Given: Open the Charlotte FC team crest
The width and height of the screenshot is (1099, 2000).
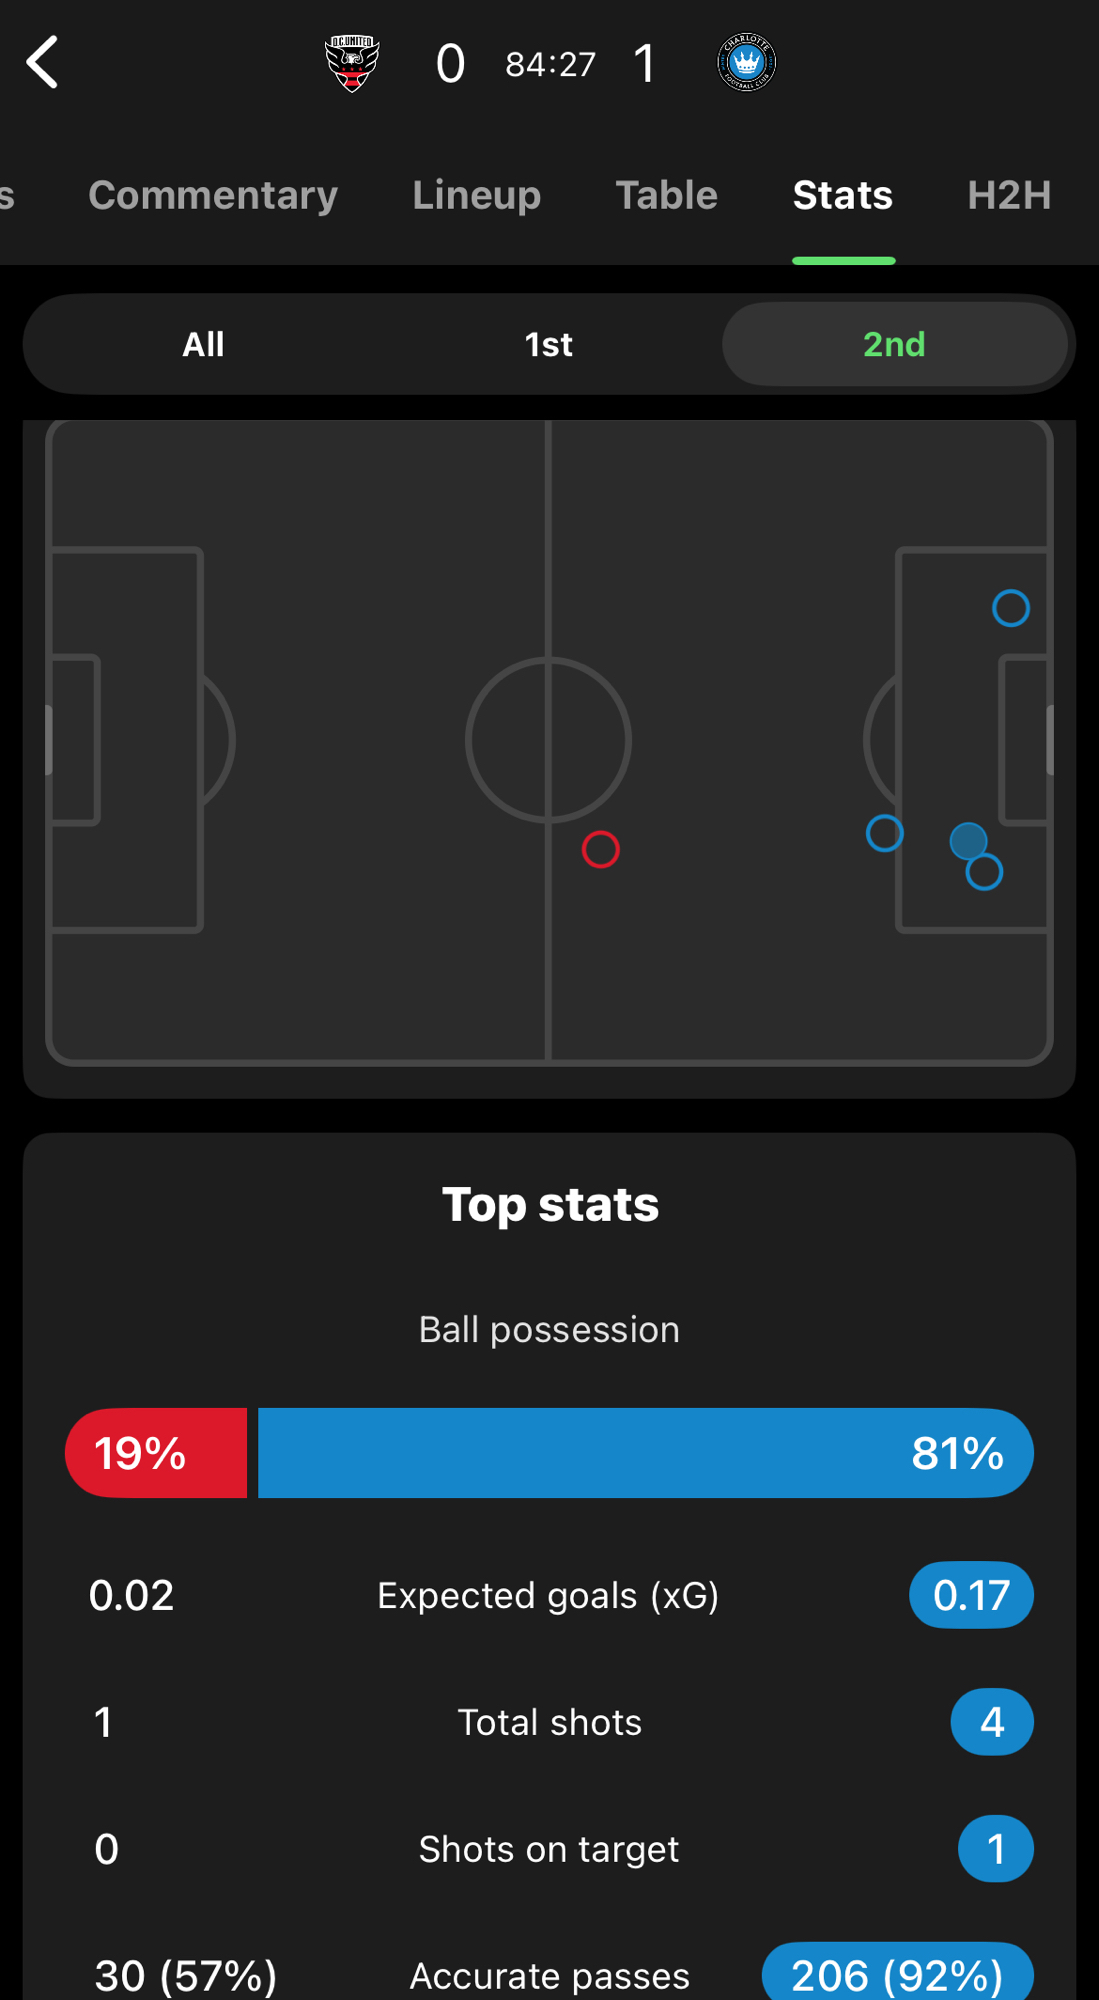Looking at the screenshot, I should click(x=746, y=63).
